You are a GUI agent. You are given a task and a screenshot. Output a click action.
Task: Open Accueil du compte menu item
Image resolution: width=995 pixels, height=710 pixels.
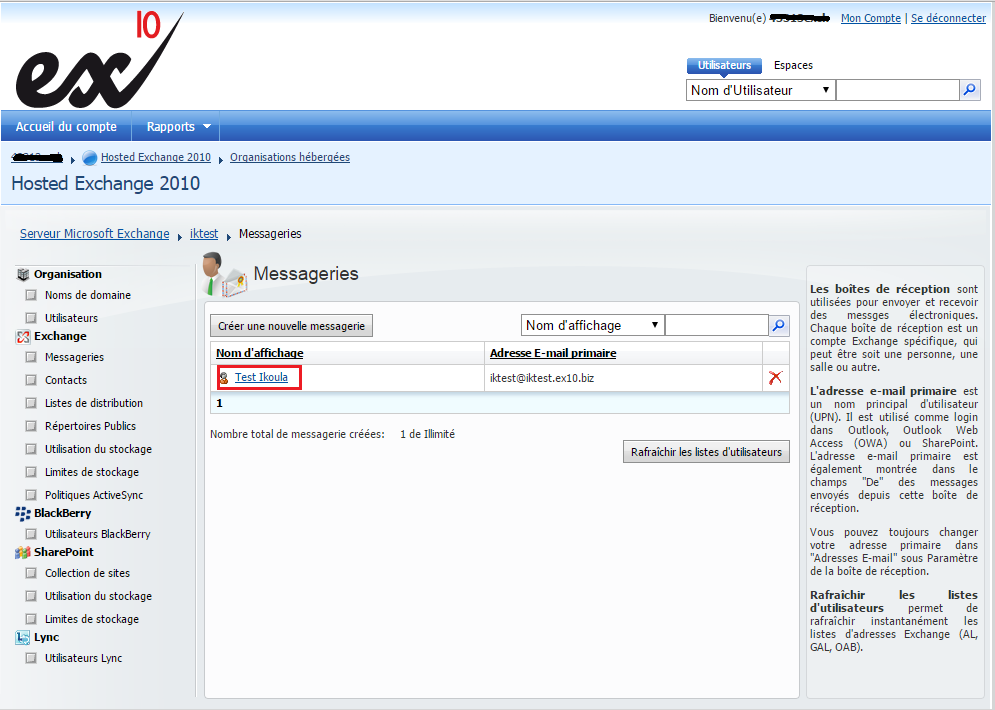66,126
